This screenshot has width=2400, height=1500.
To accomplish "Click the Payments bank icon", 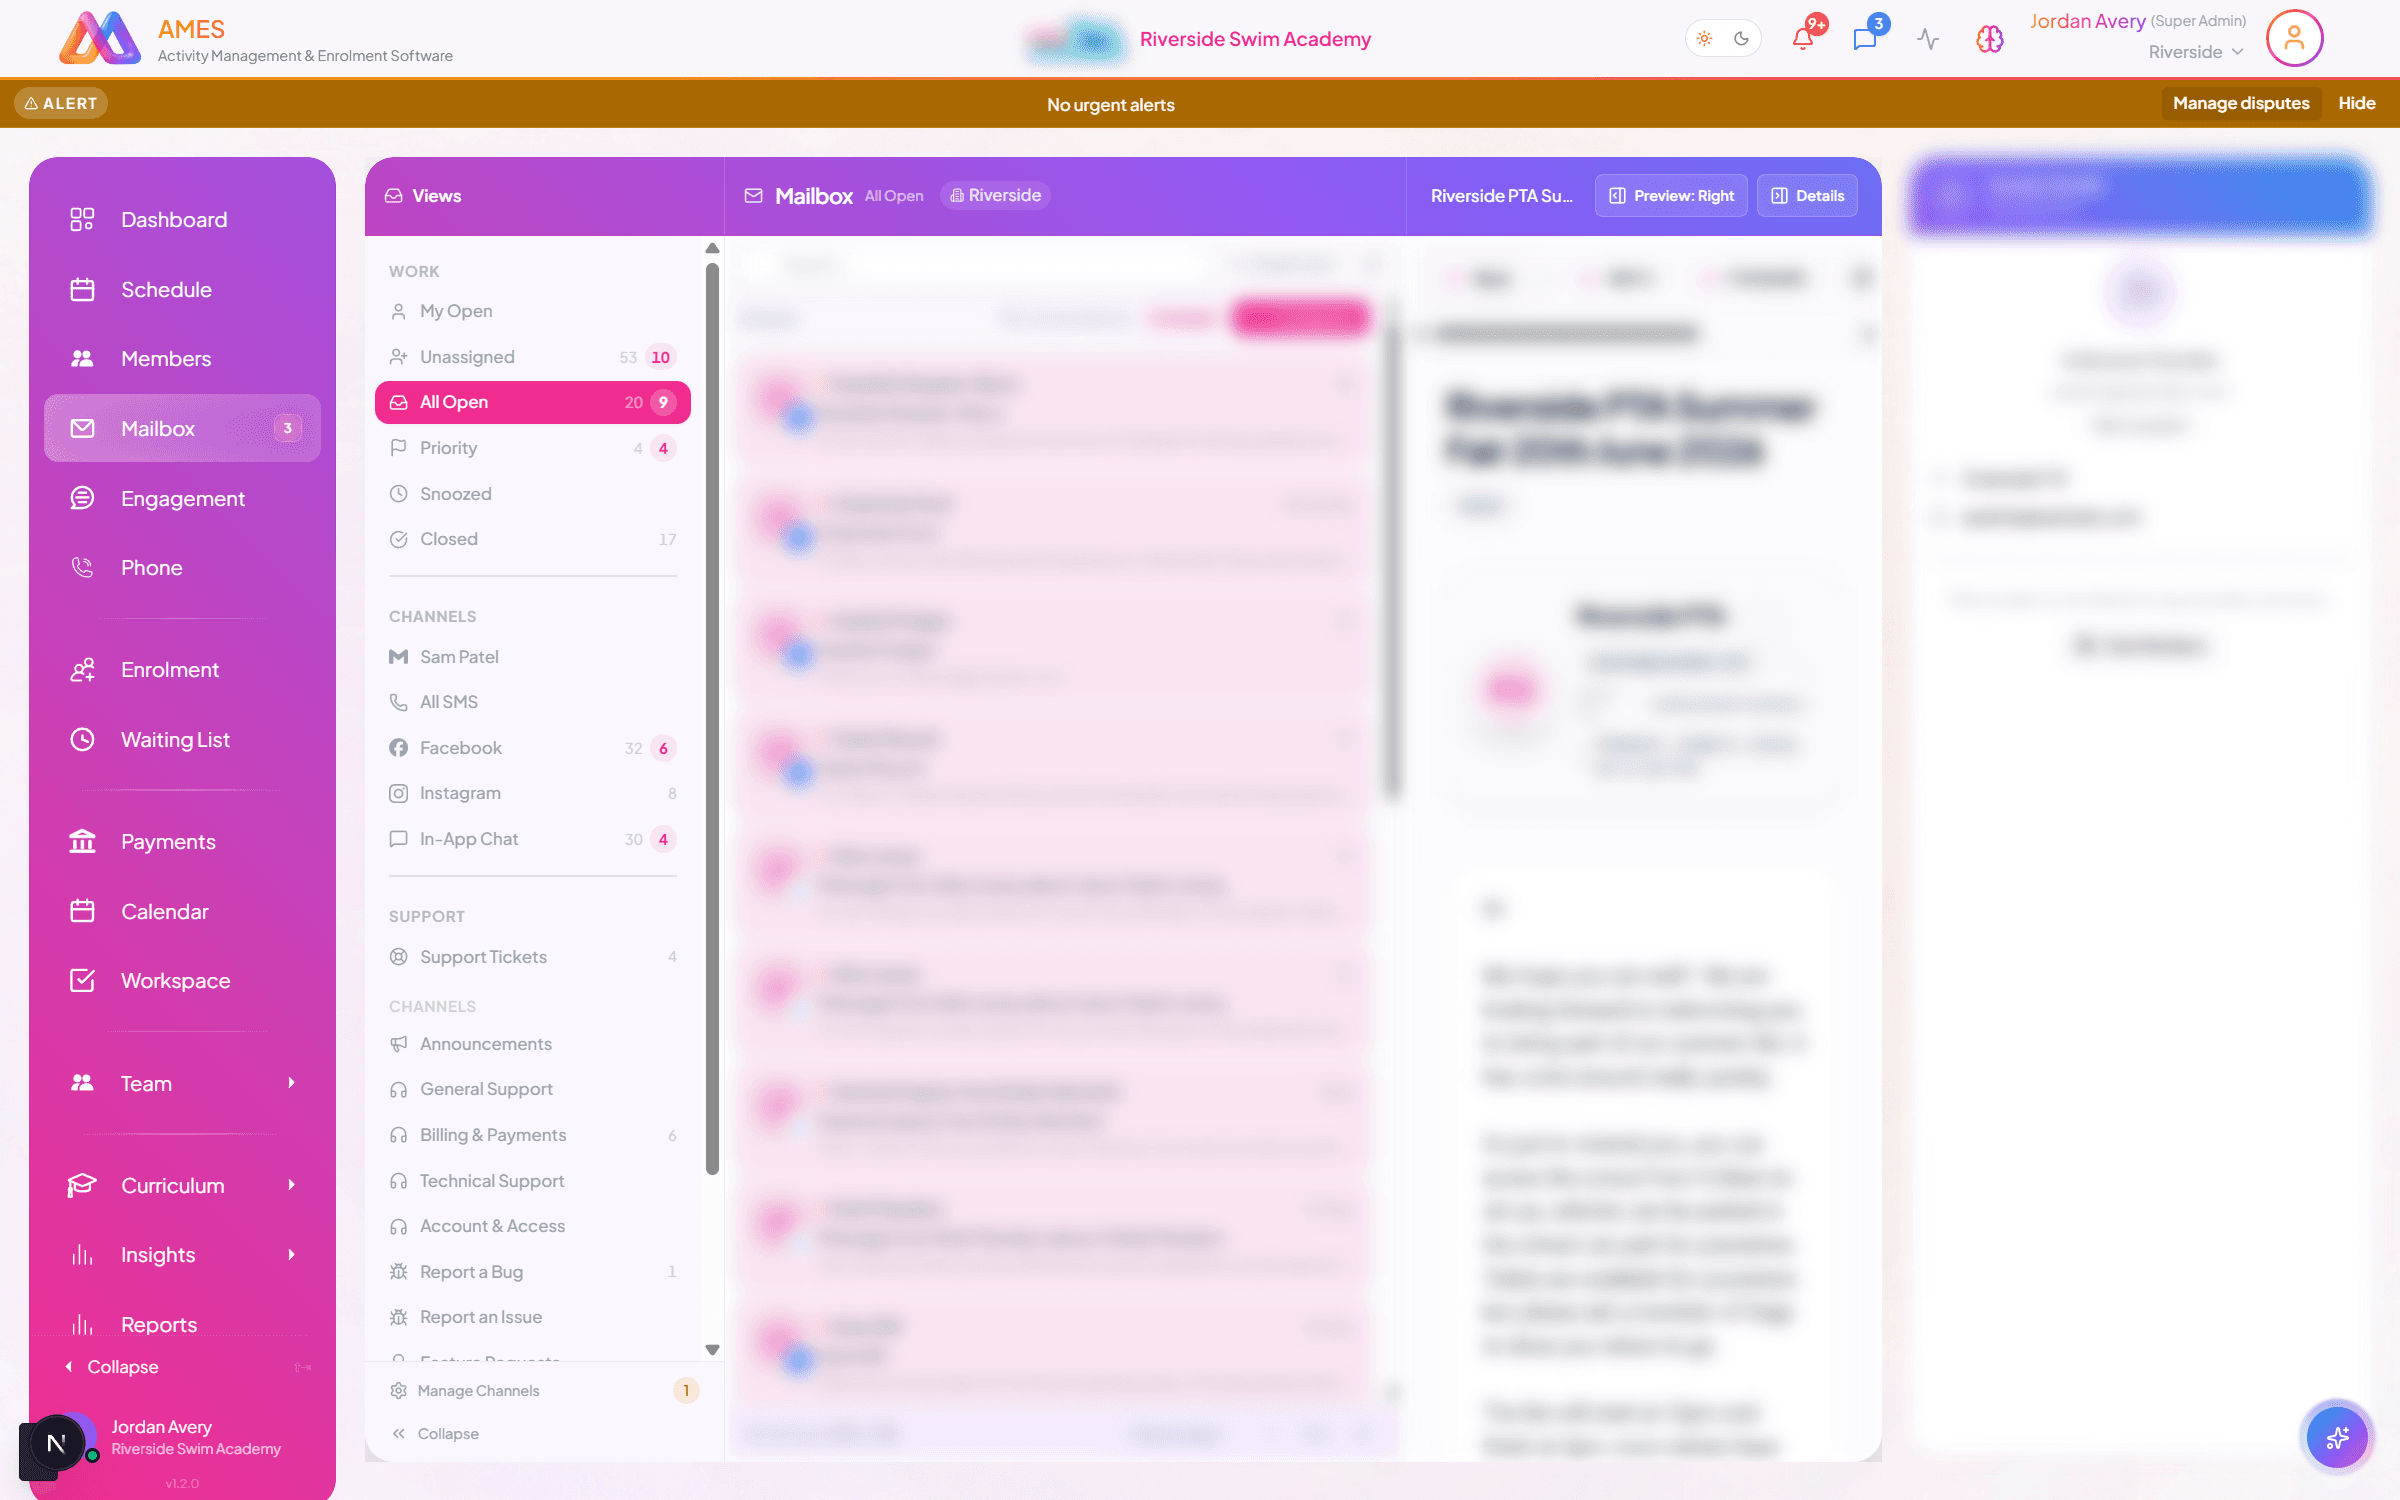I will [x=82, y=842].
